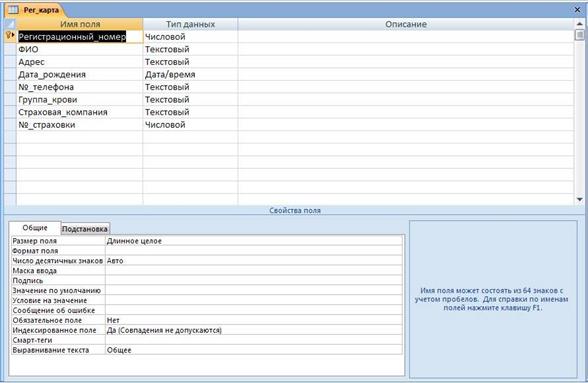Image resolution: width=588 pixels, height=383 pixels.
Task: Open data type Текстовый for Страховая_компания
Action: point(190,112)
